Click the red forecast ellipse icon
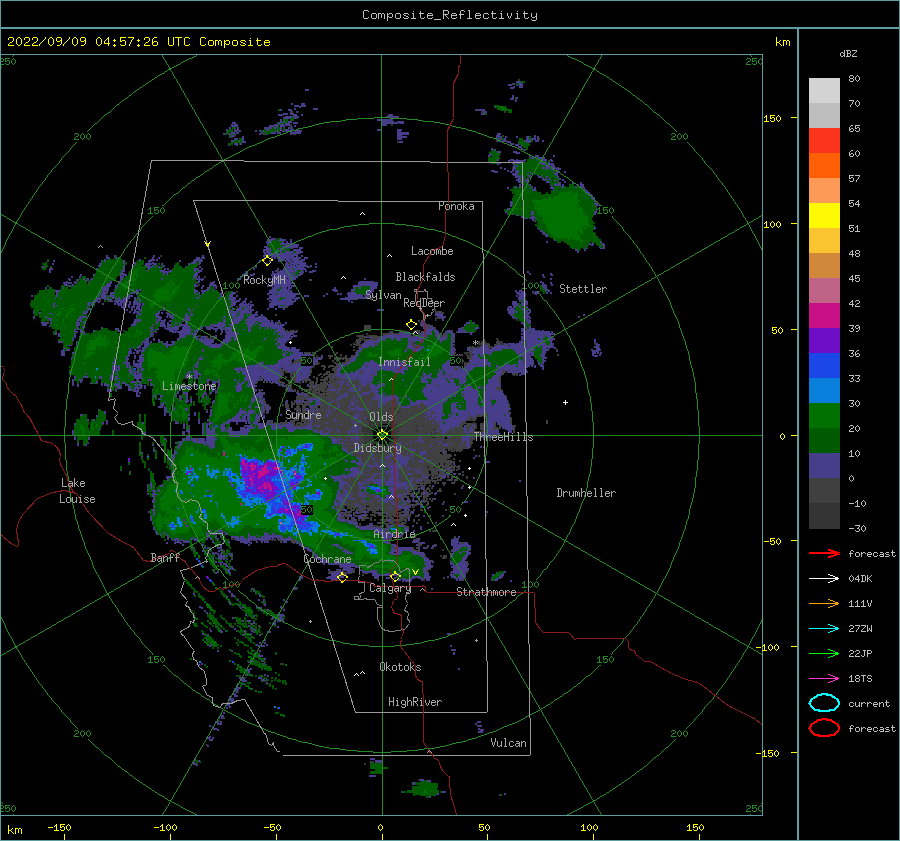This screenshot has width=900, height=841. point(824,728)
